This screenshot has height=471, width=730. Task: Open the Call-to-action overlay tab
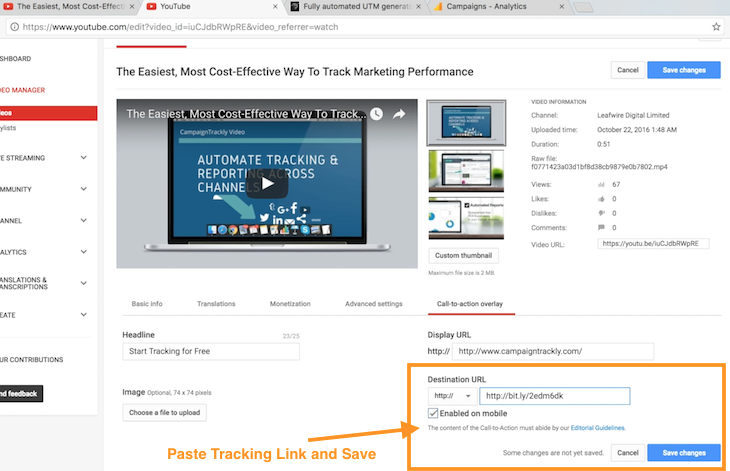coord(470,303)
